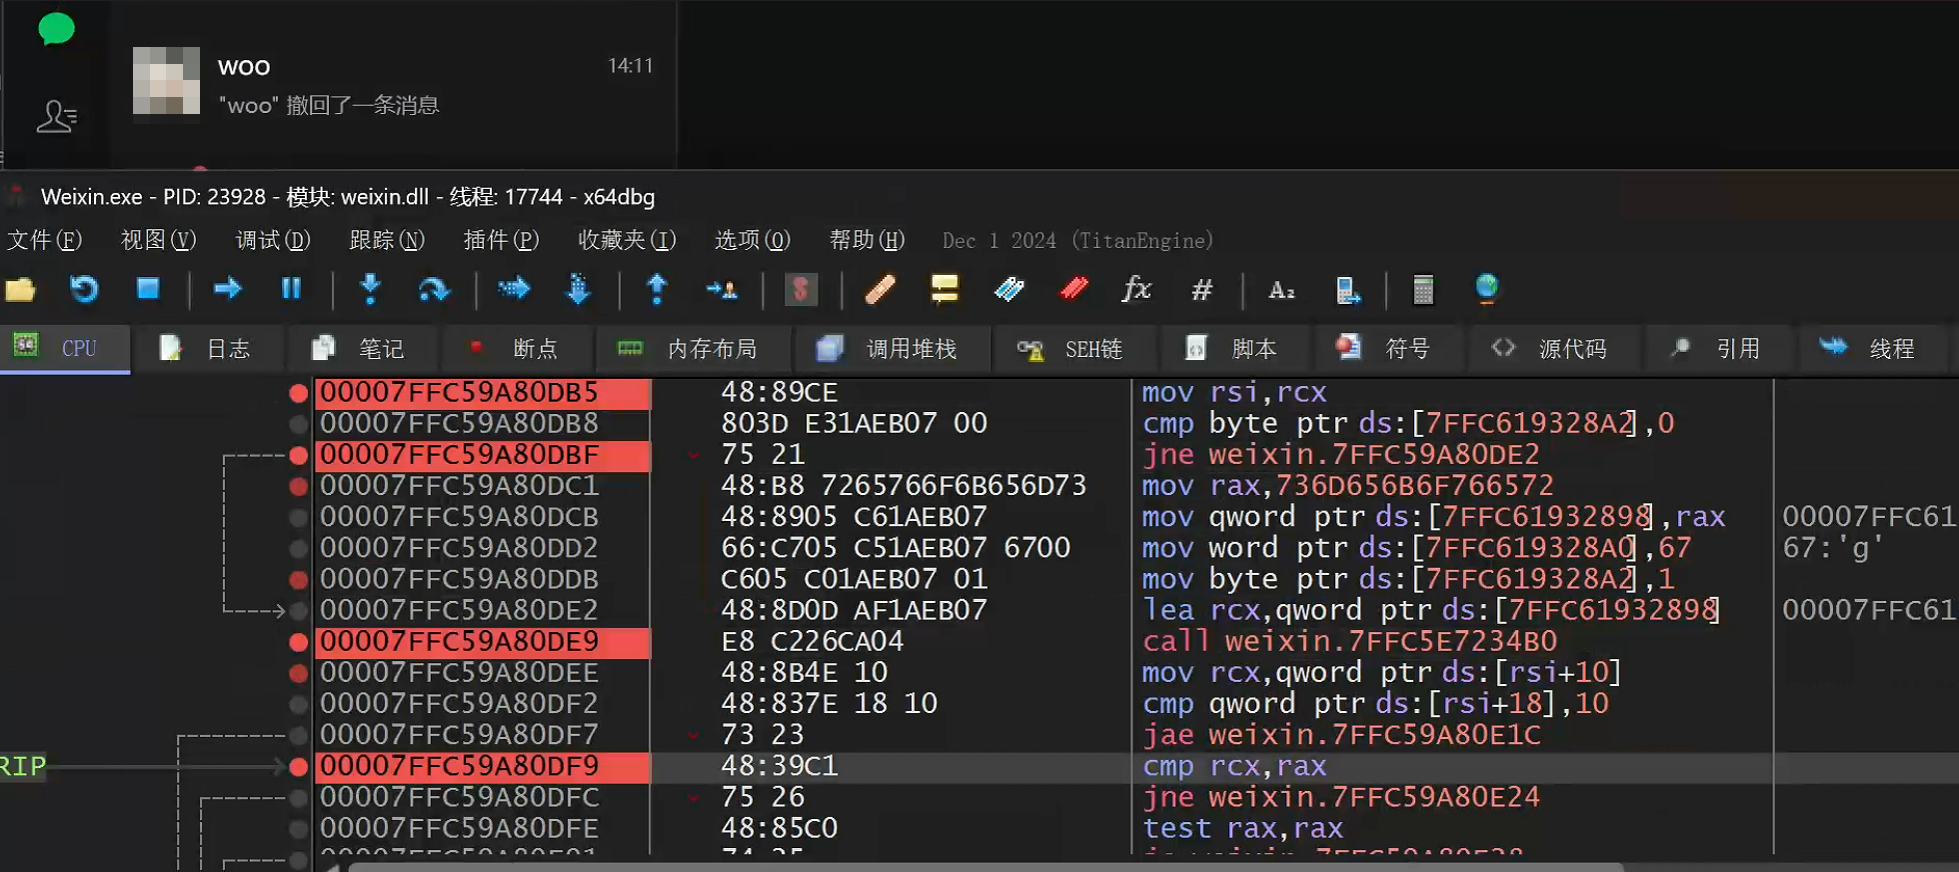
Task: Stop debugging with blue square icon
Action: (x=148, y=289)
